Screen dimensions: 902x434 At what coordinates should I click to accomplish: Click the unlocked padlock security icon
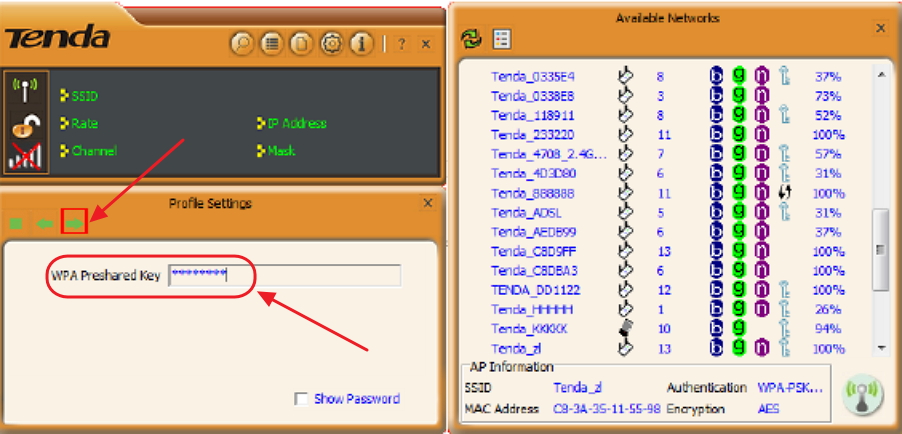coord(25,125)
